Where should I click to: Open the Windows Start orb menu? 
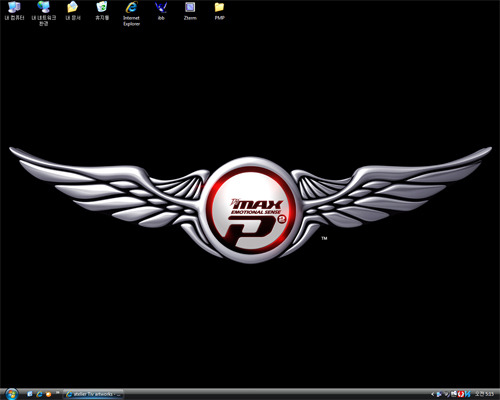coord(12,394)
